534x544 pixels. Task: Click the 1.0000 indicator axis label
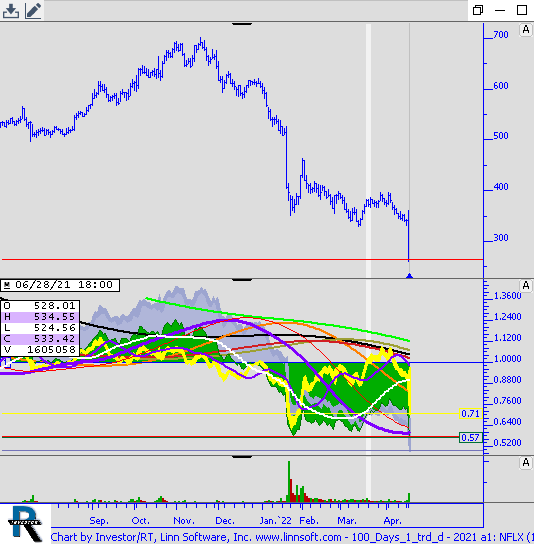click(508, 359)
